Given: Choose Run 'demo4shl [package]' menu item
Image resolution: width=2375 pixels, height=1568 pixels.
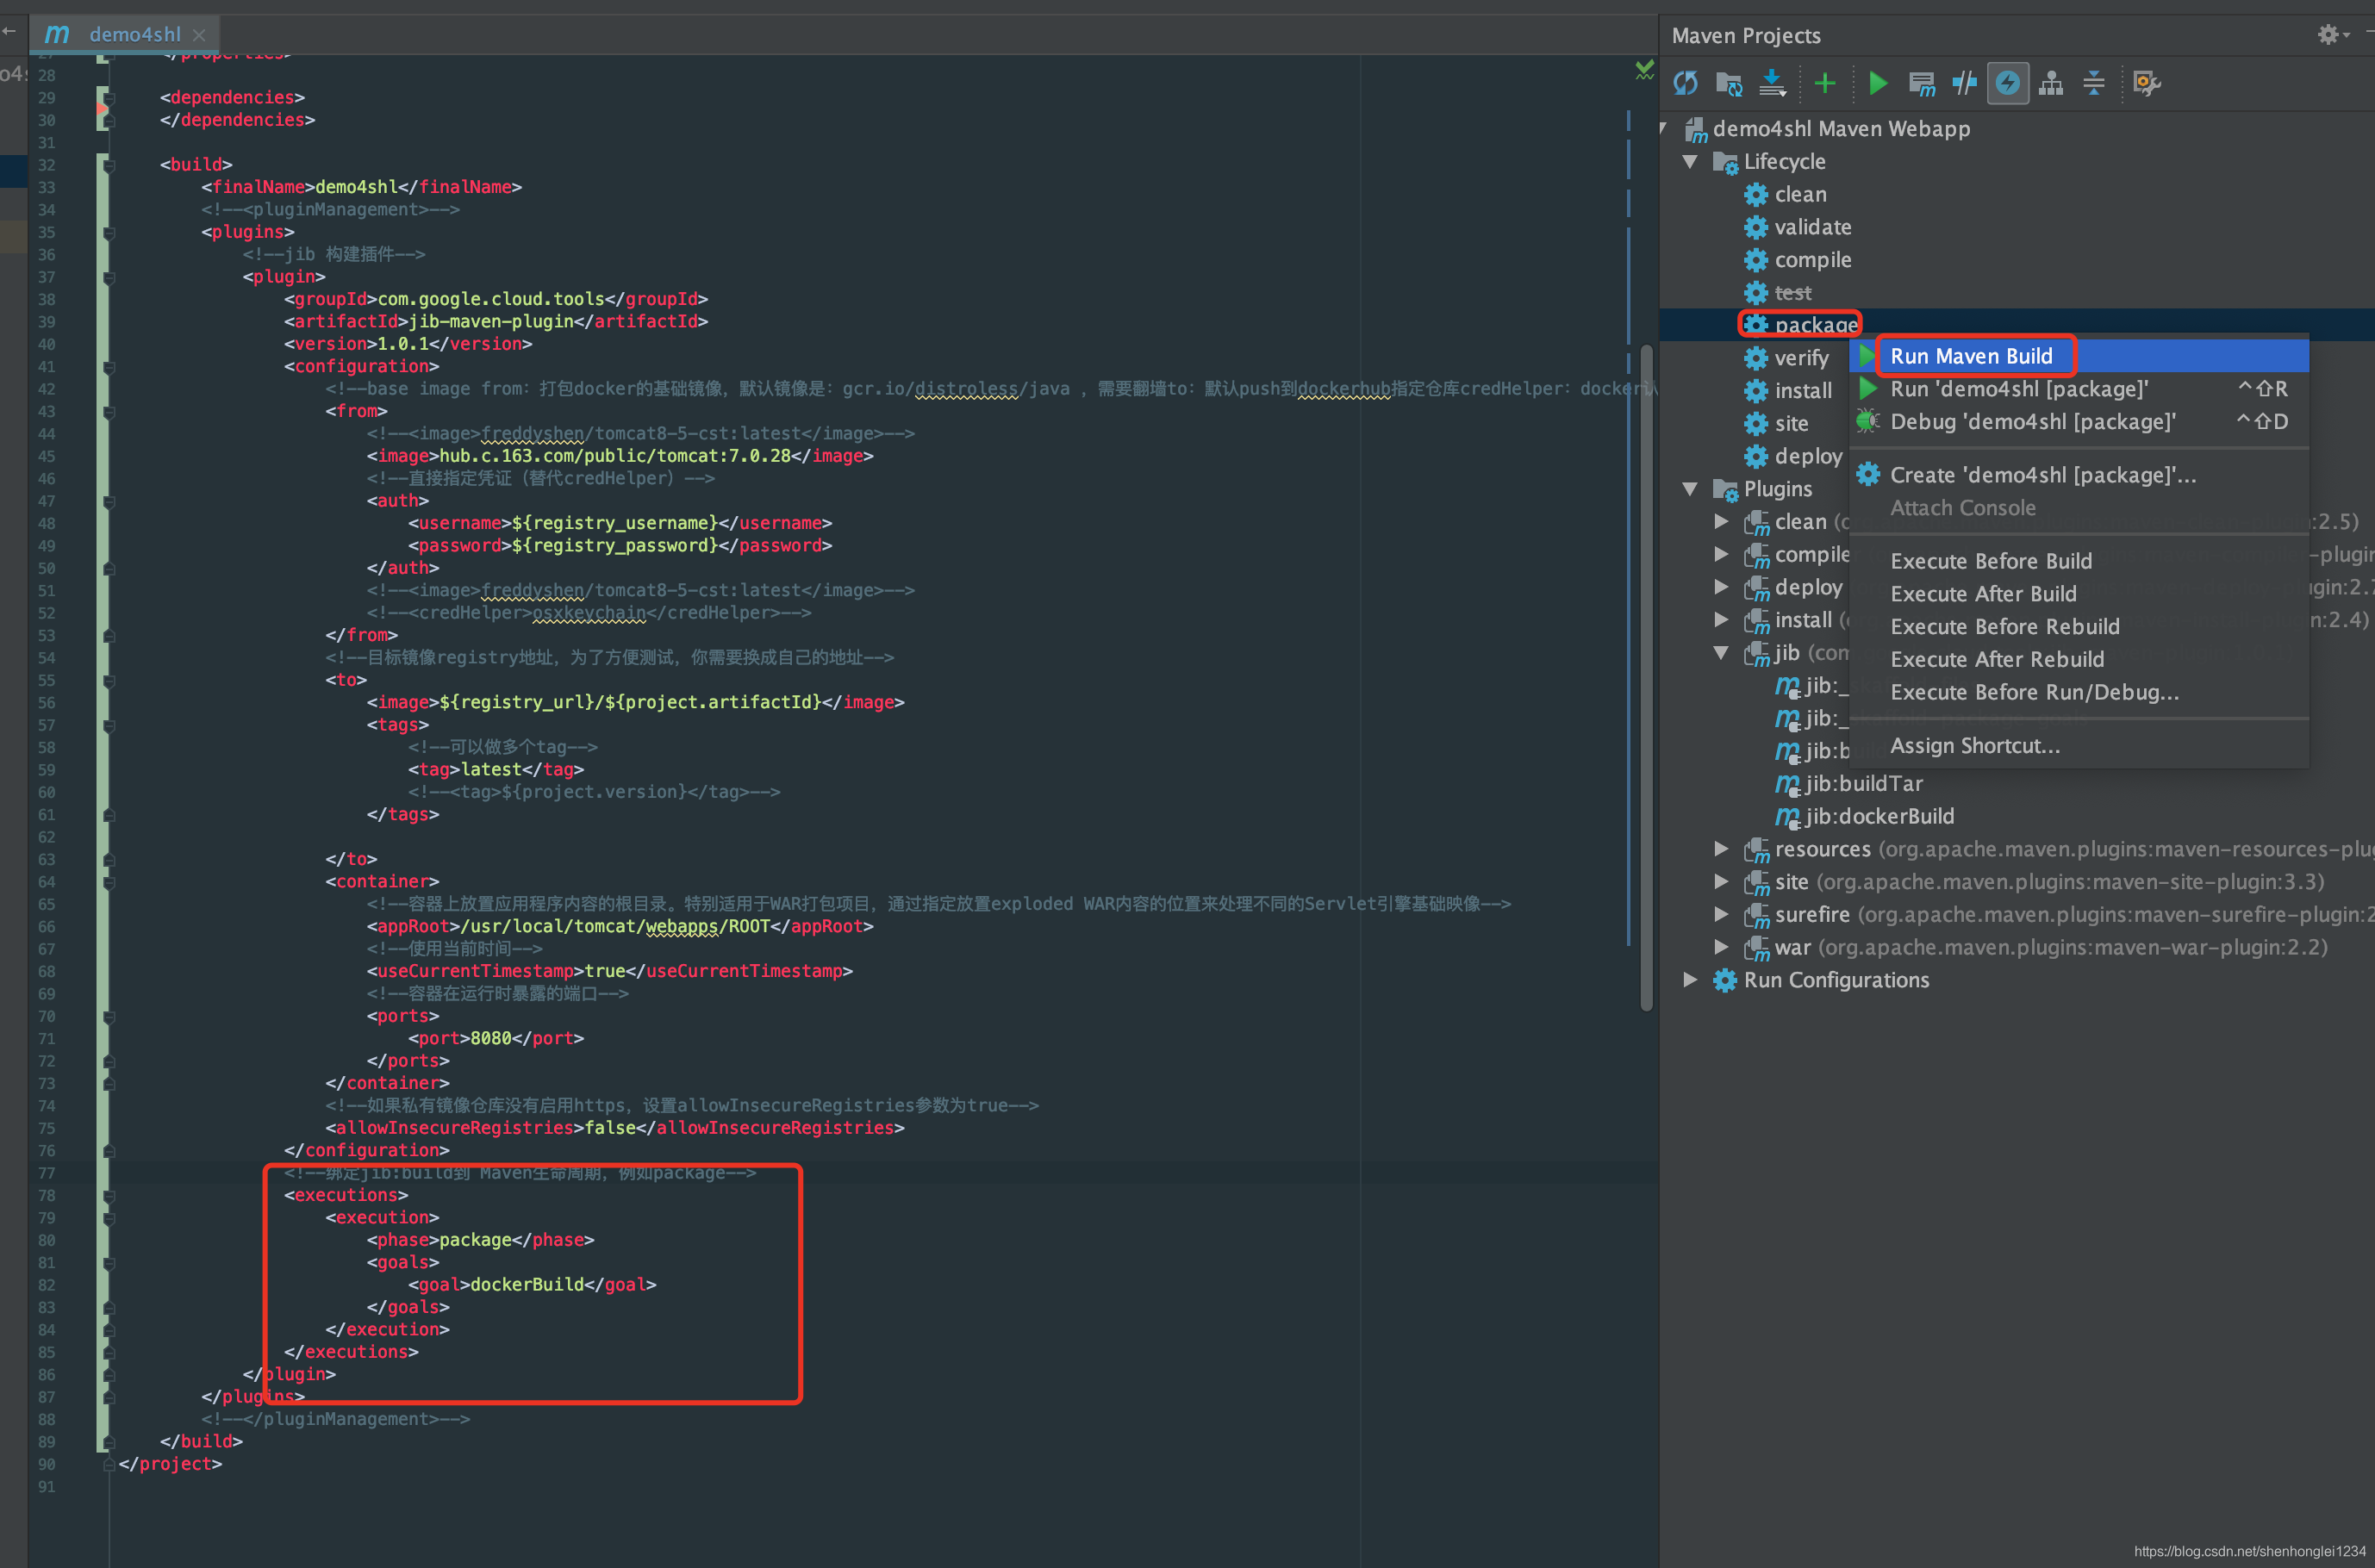Looking at the screenshot, I should coord(2079,389).
